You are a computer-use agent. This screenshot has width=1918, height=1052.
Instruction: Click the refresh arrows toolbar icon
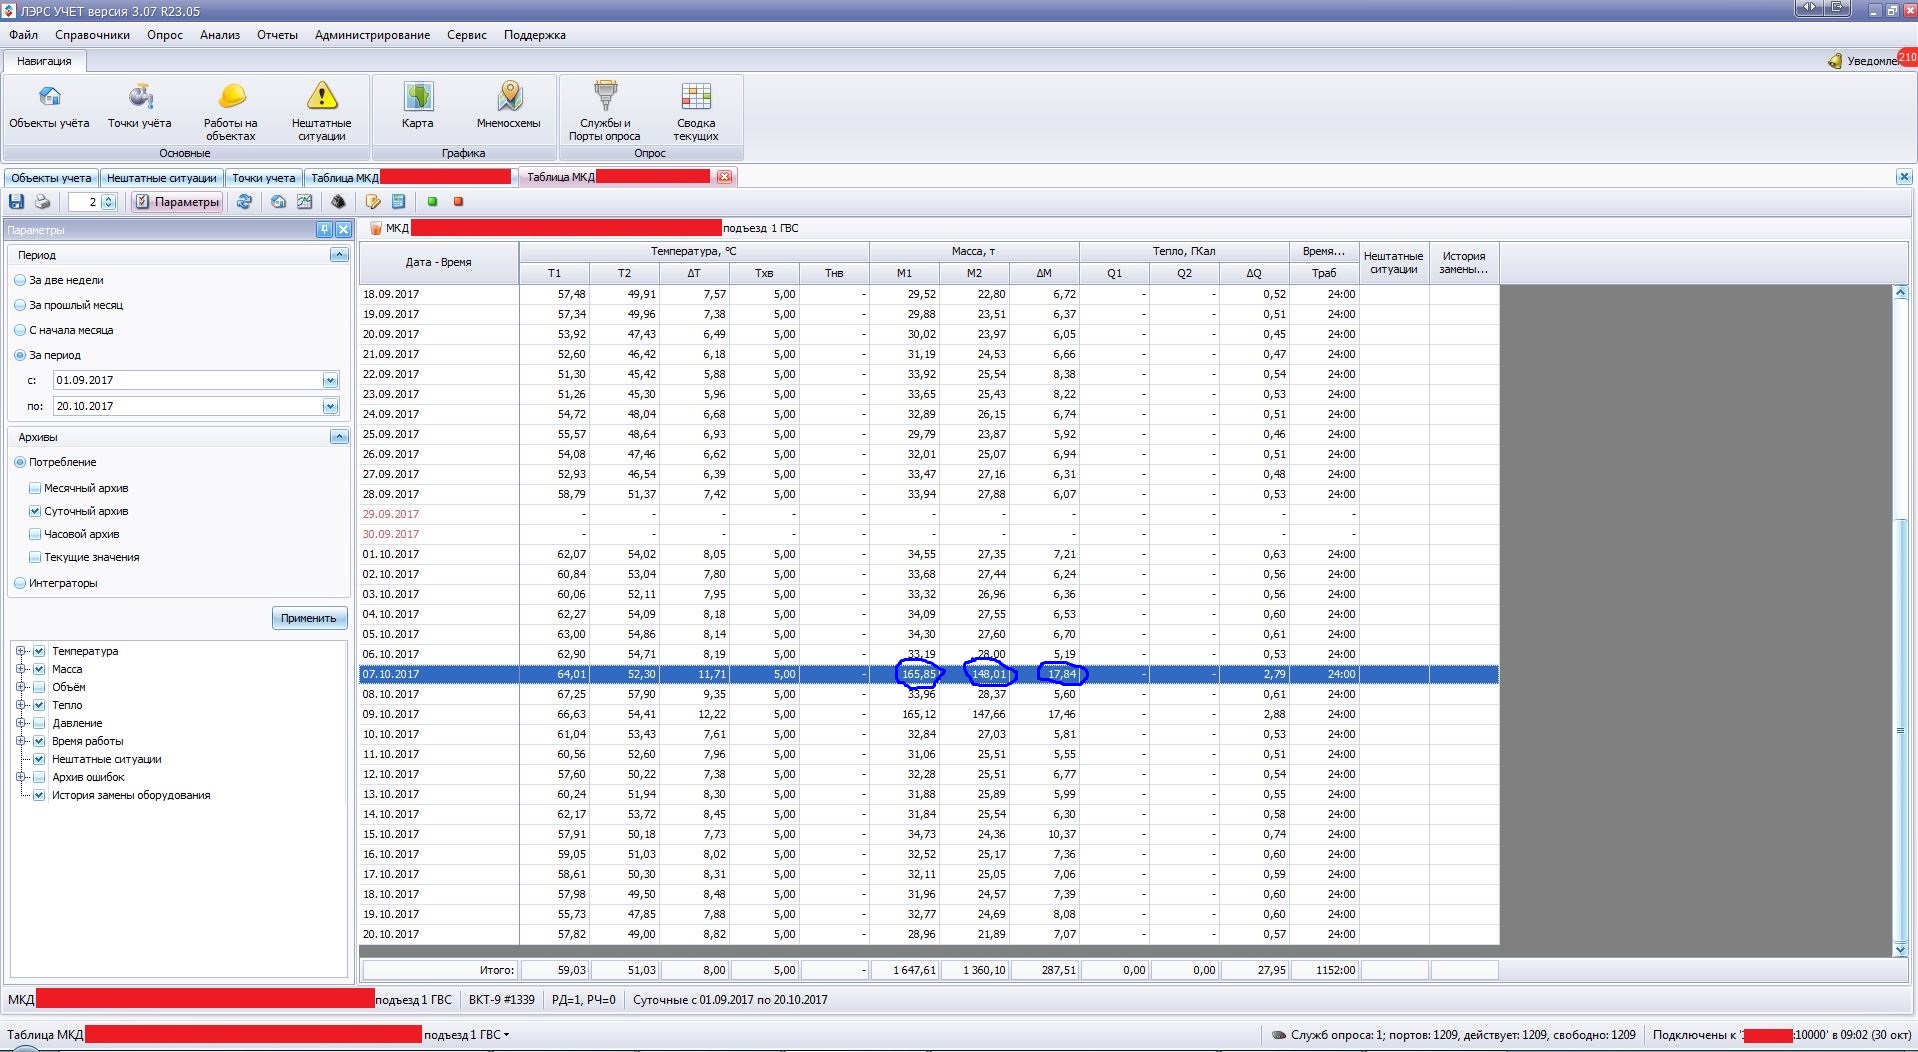[x=244, y=202]
